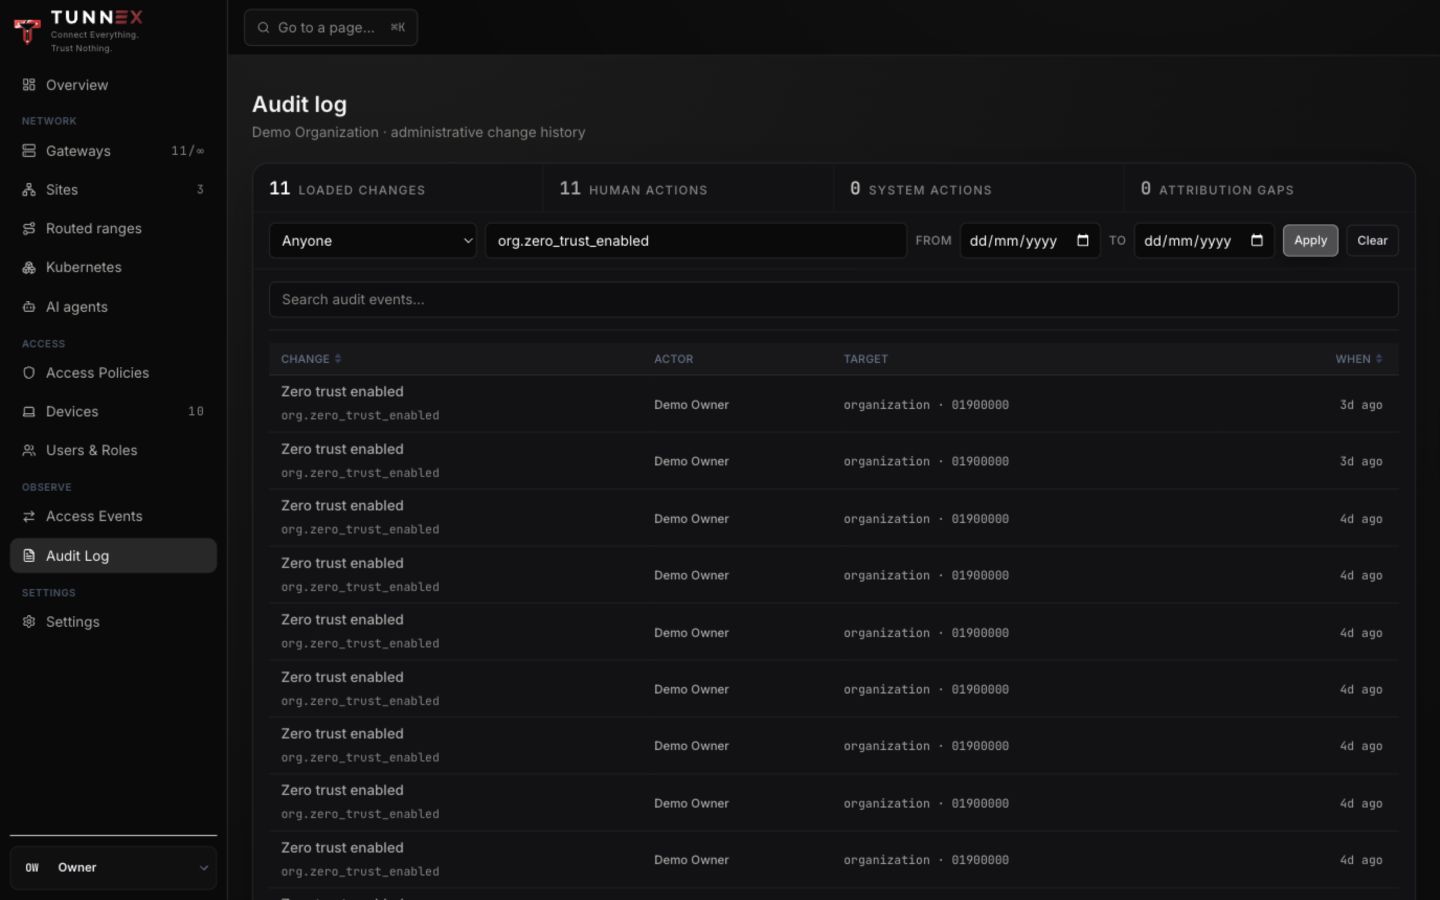Click the Settings gear icon
This screenshot has width=1440, height=900.
(x=29, y=622)
